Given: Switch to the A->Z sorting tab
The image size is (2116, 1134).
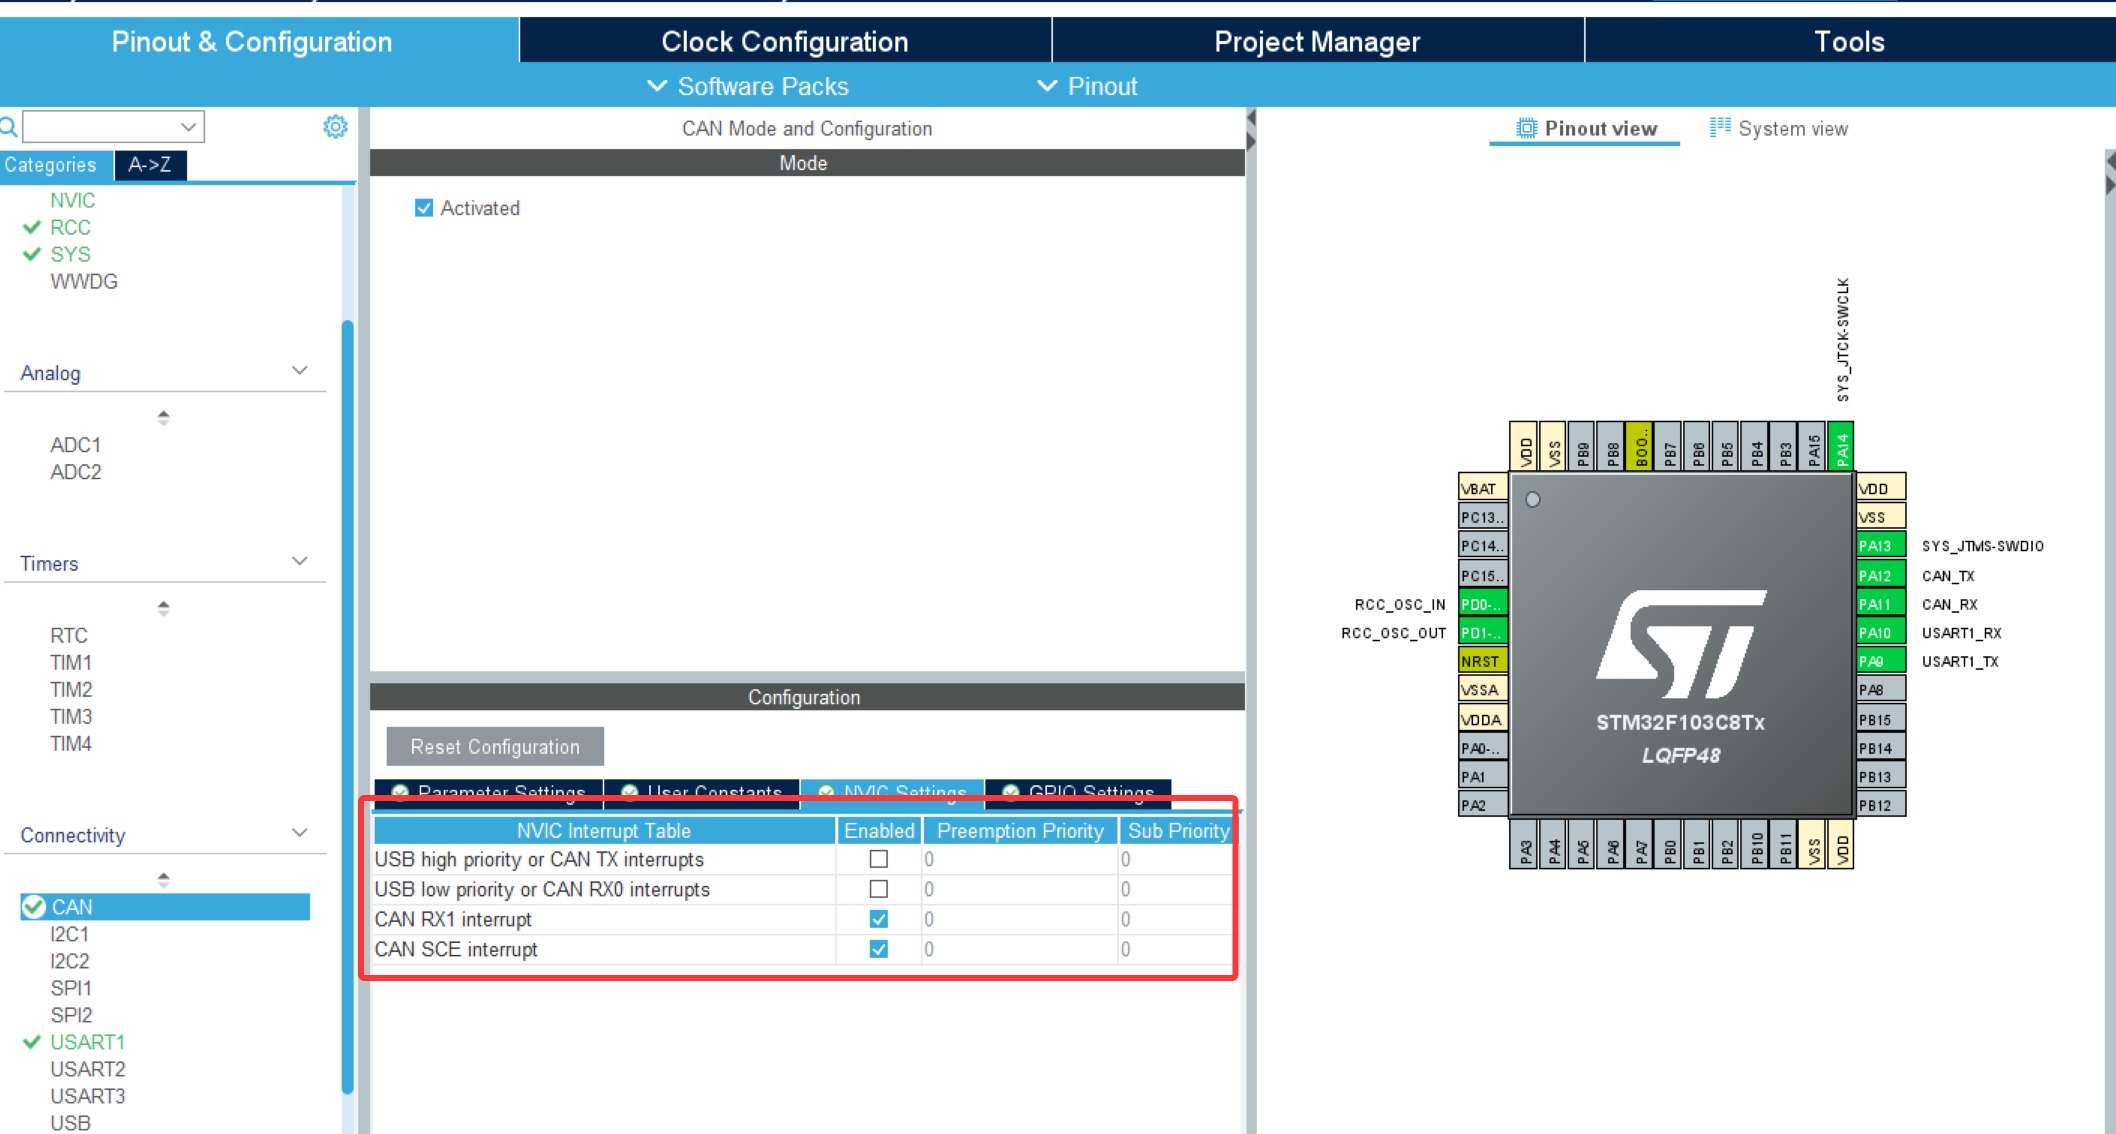Looking at the screenshot, I should click(x=150, y=165).
